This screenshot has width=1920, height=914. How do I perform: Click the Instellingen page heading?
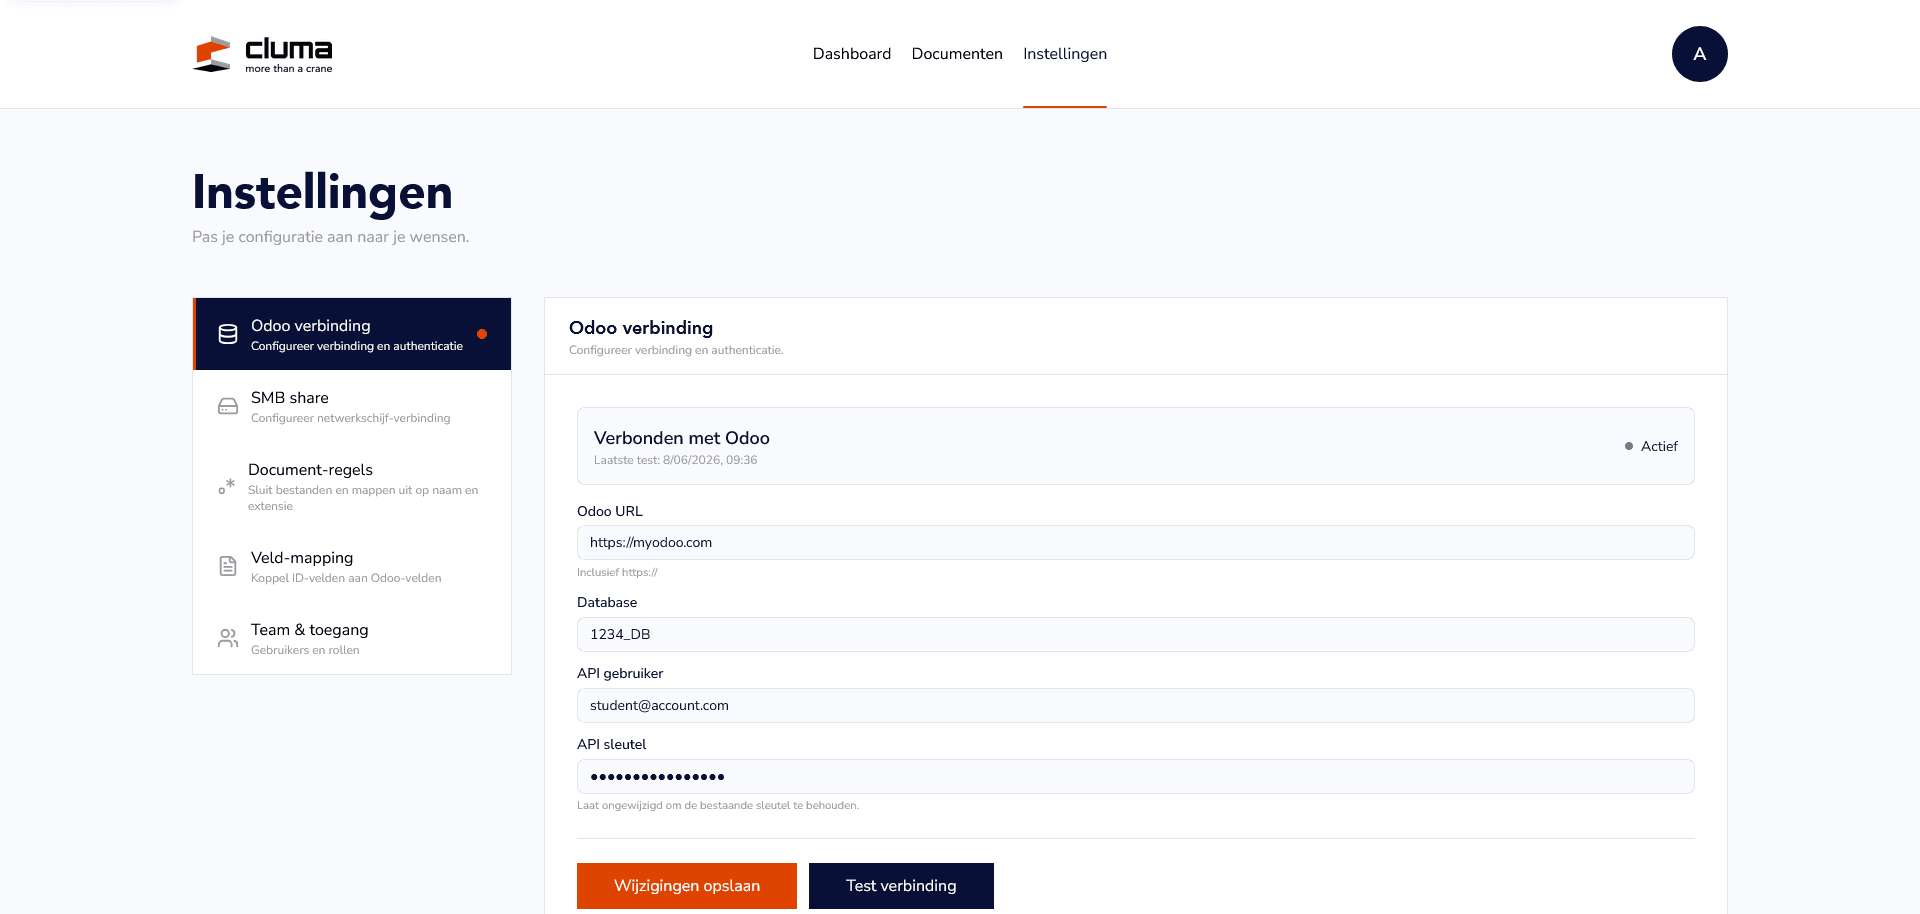click(x=322, y=192)
